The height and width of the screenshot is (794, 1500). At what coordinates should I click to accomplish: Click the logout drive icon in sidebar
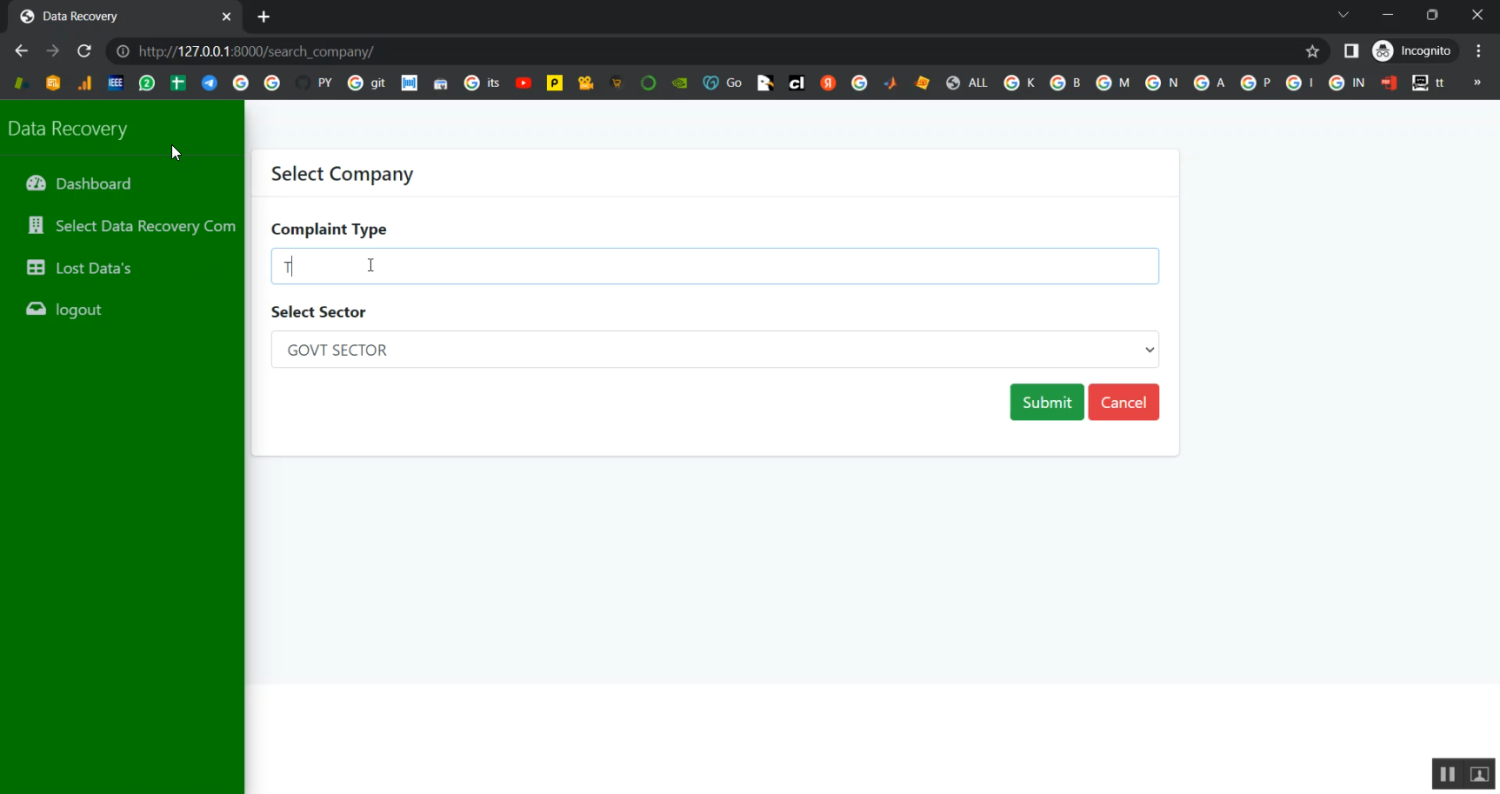[x=36, y=309]
